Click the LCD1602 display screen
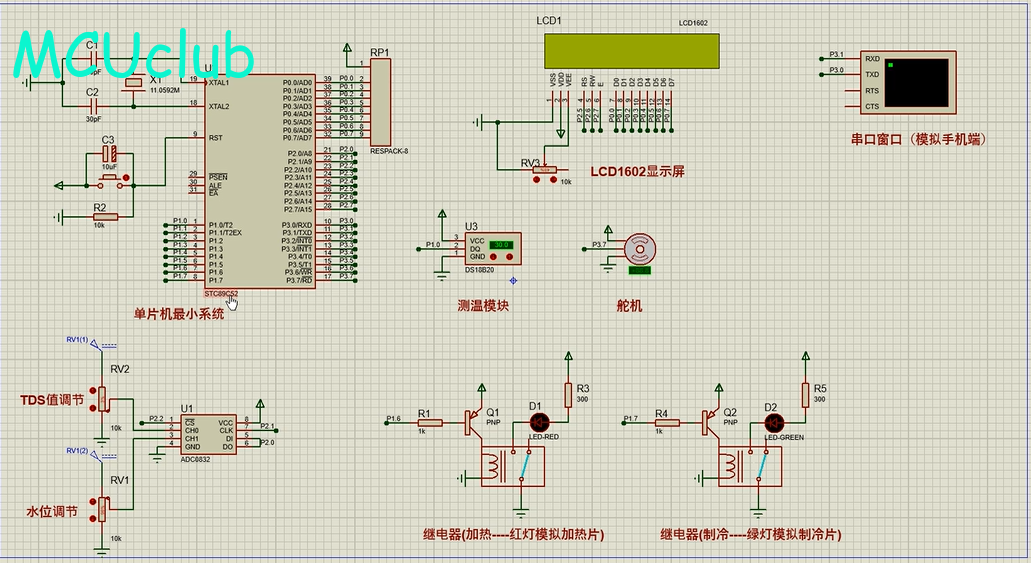1031x563 pixels. tap(631, 49)
